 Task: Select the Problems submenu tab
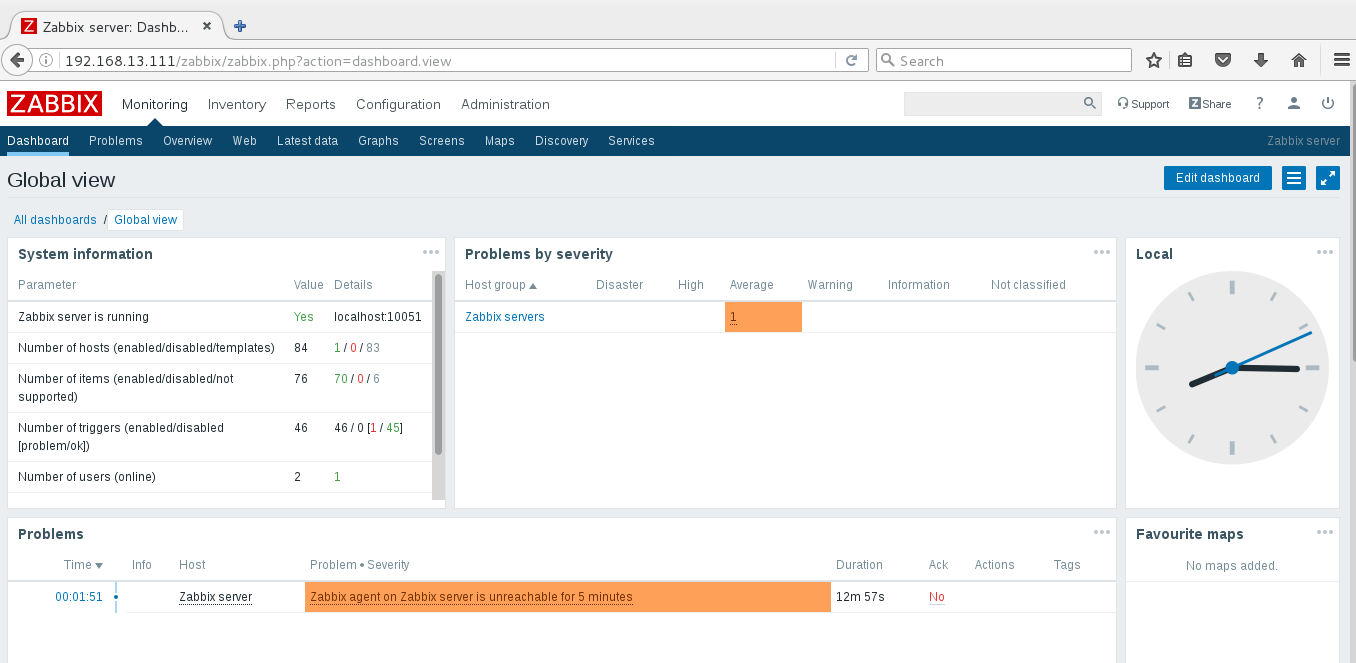coord(116,141)
